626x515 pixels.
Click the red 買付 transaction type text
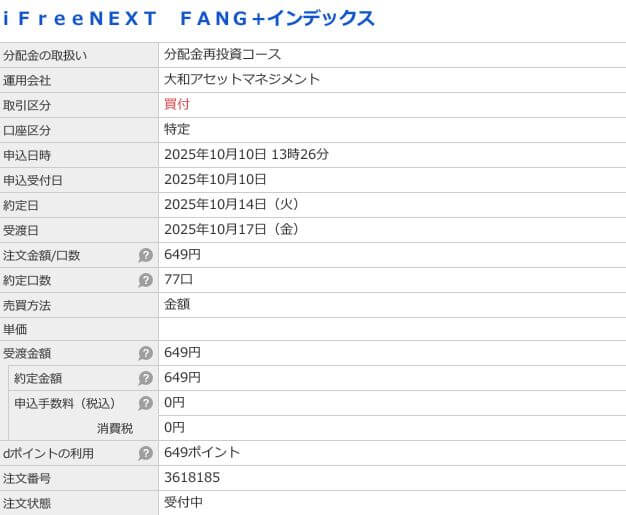point(177,104)
